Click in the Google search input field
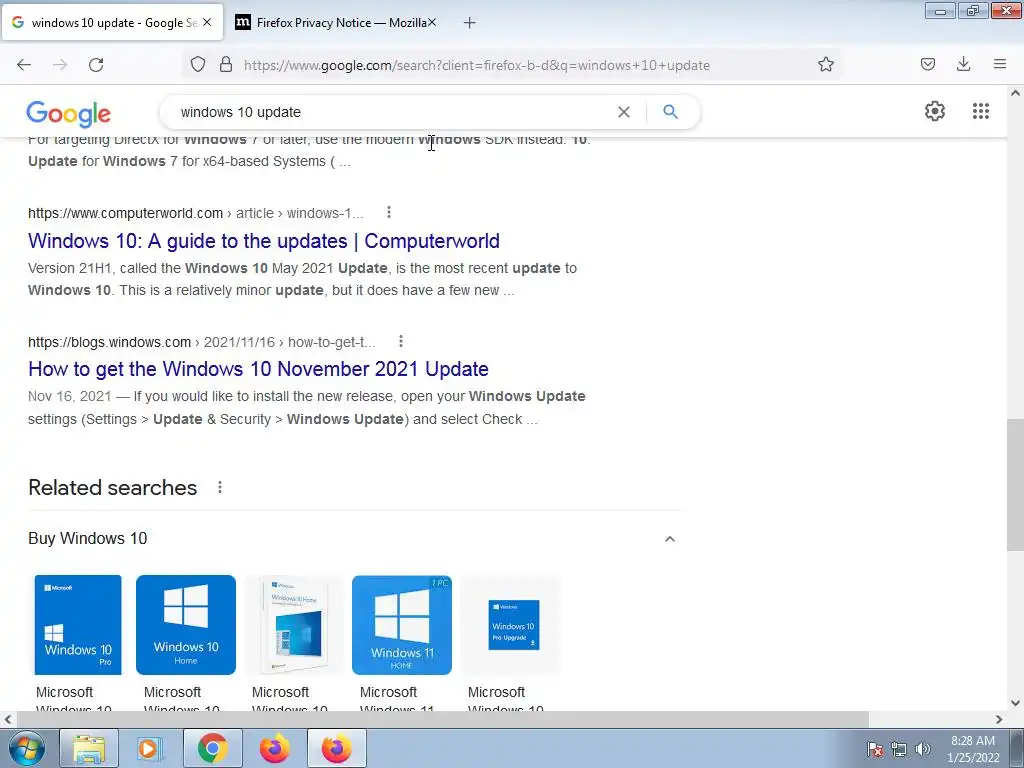 point(392,112)
